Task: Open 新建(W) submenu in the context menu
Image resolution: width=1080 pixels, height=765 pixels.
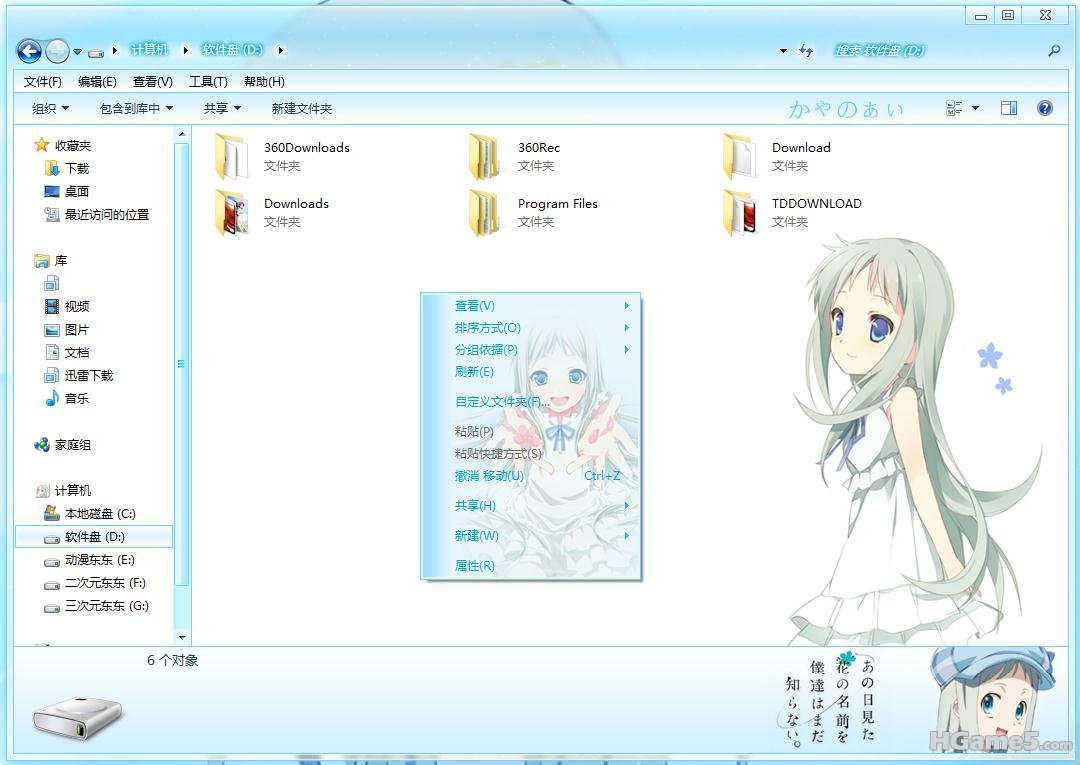Action: (531, 536)
